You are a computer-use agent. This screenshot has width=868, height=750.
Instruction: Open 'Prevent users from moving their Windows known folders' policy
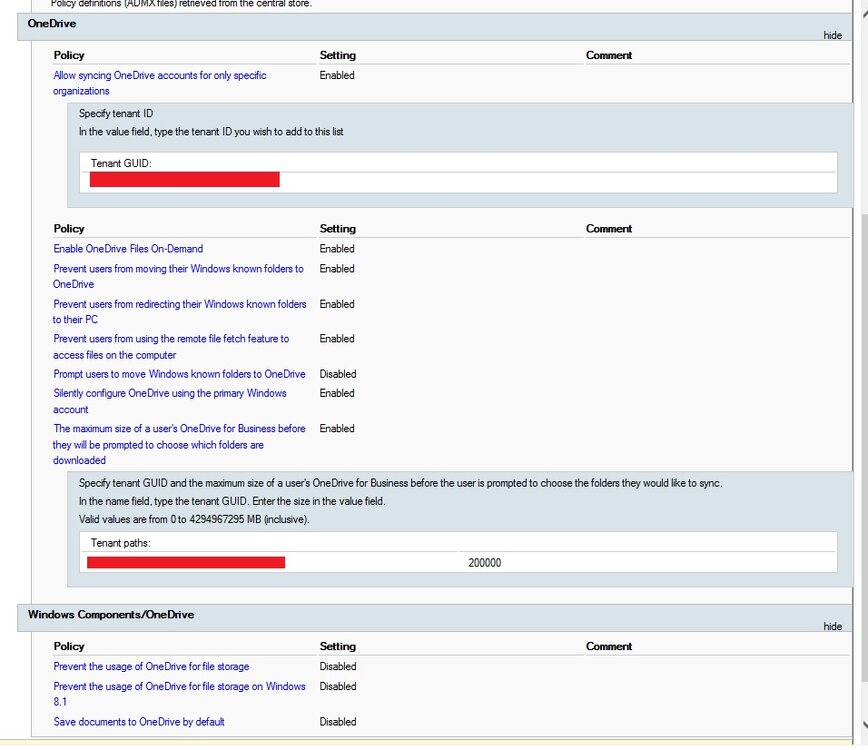click(x=178, y=276)
